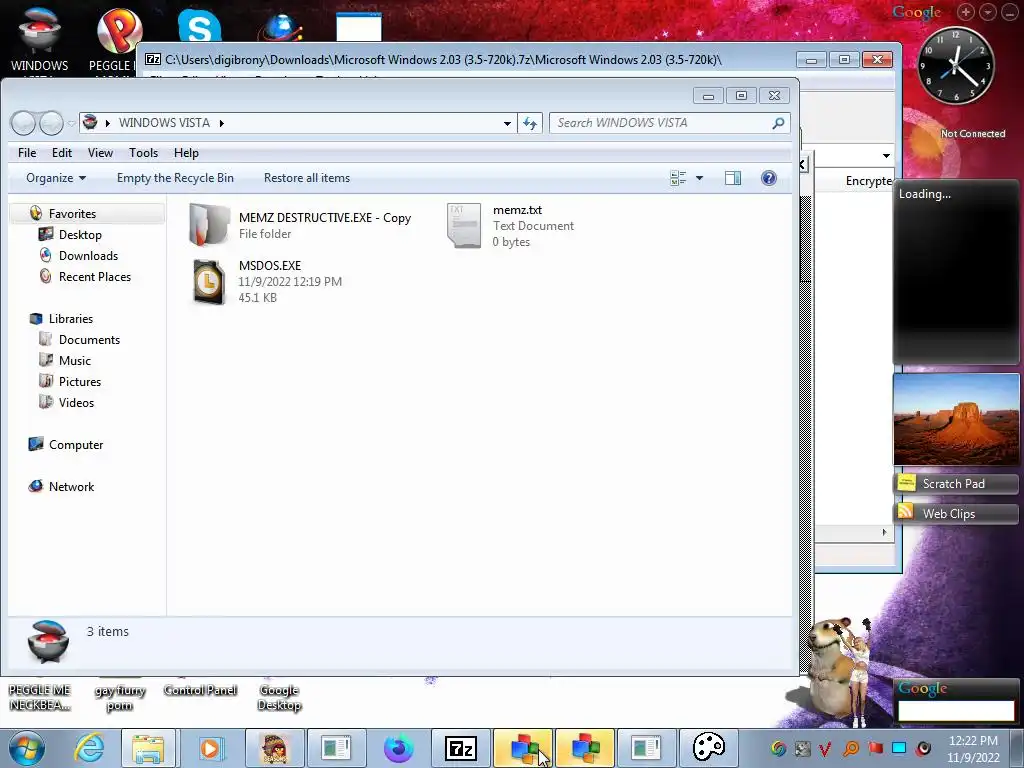Screen dimensions: 1024x768
Task: Click the Angry Birds taskbar icon
Action: coord(274,748)
